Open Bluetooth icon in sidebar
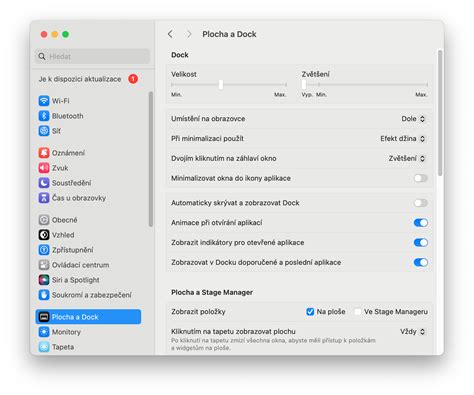Screen dimensions: 474x395 (44, 116)
